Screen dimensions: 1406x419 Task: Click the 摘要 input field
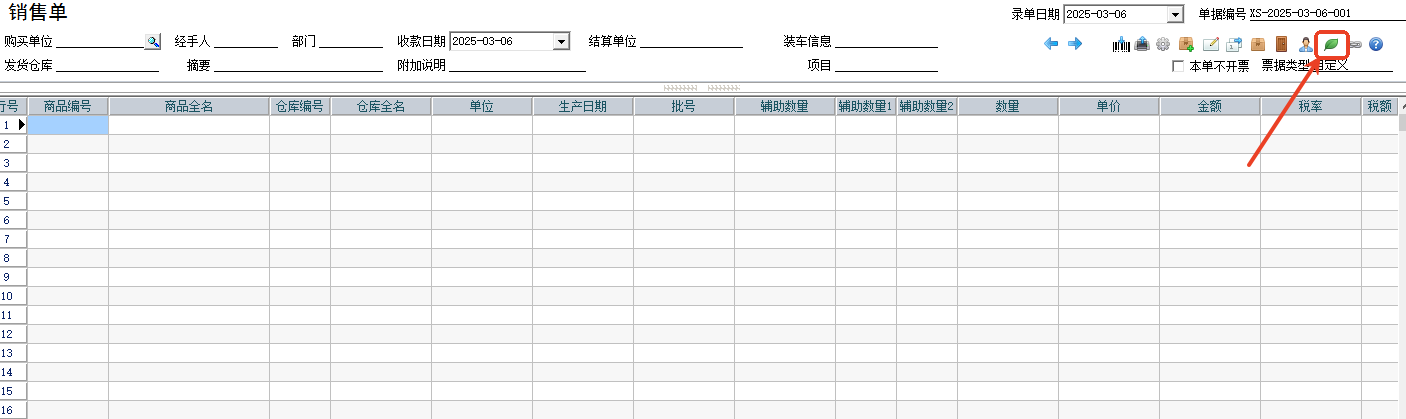[299, 66]
